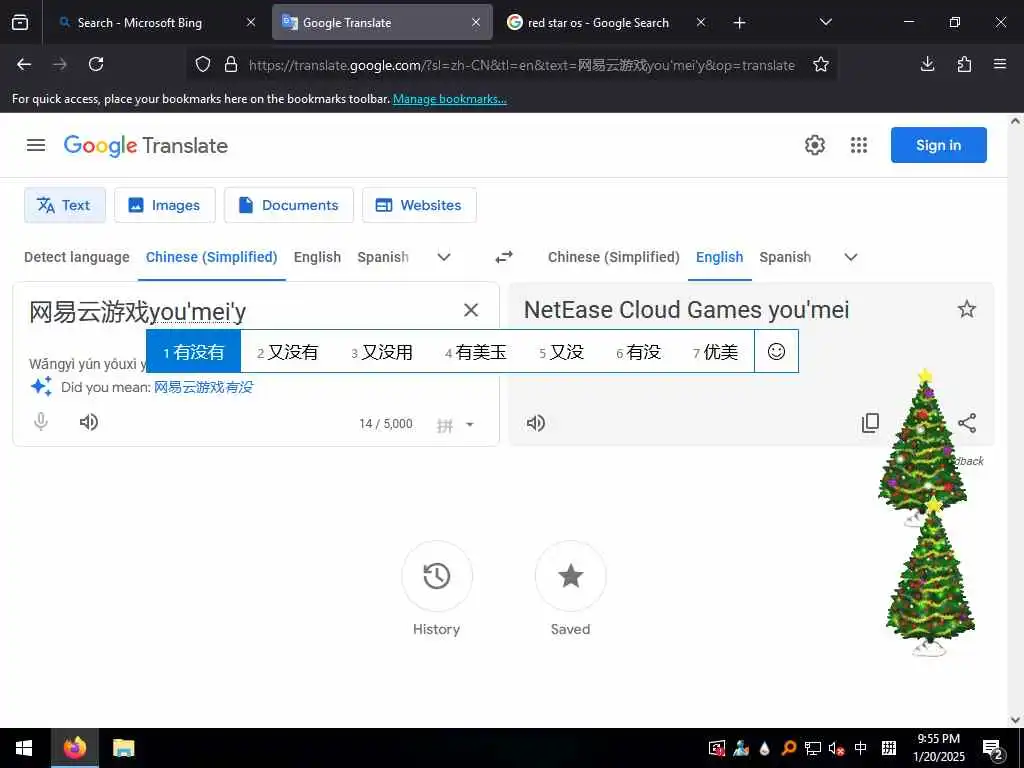Save translation with the star icon
This screenshot has width=1024, height=768.
coord(967,309)
